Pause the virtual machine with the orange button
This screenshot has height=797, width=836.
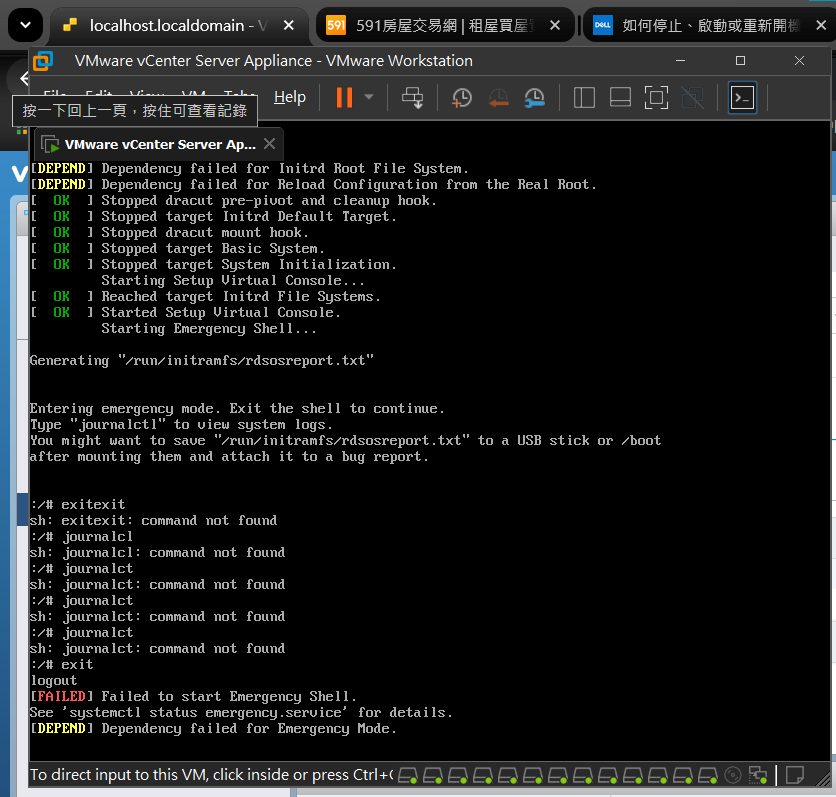[x=344, y=98]
